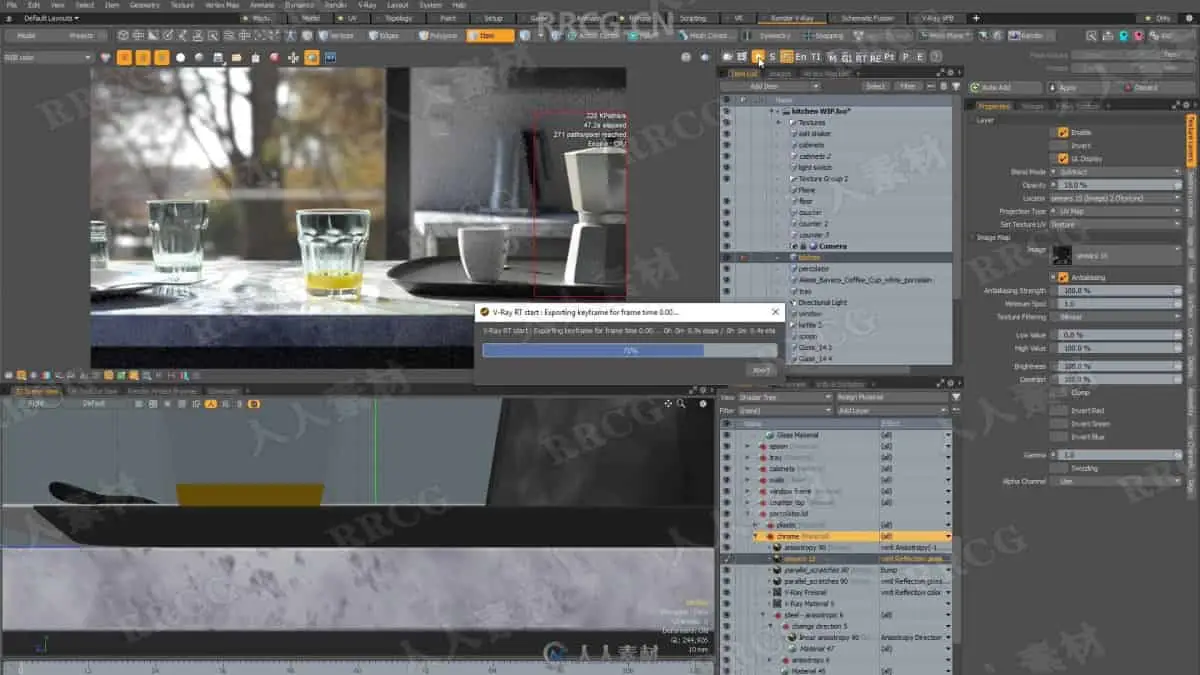Select Polygons selection mode
The height and width of the screenshot is (675, 1200).
(440, 36)
